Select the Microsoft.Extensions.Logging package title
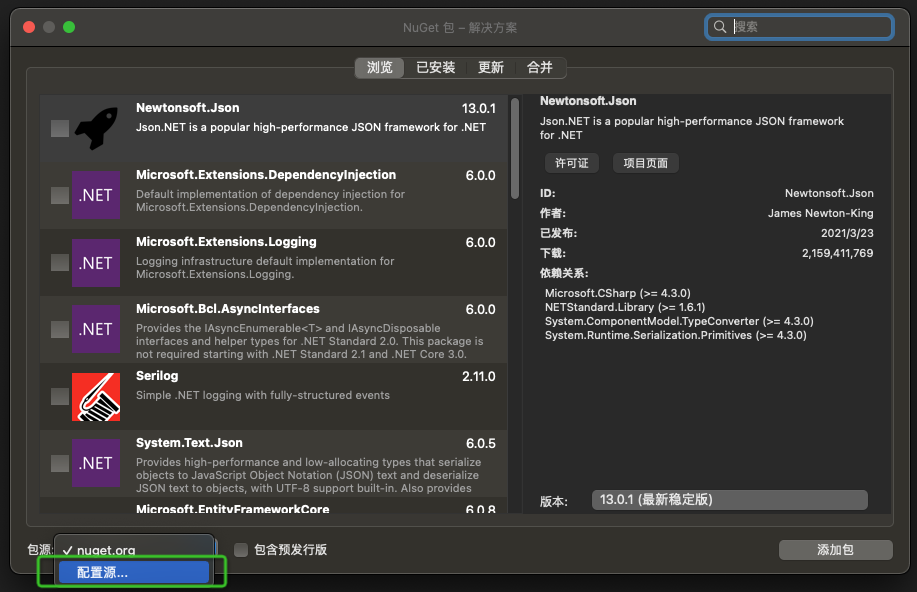The height and width of the screenshot is (592, 917). tap(226, 242)
